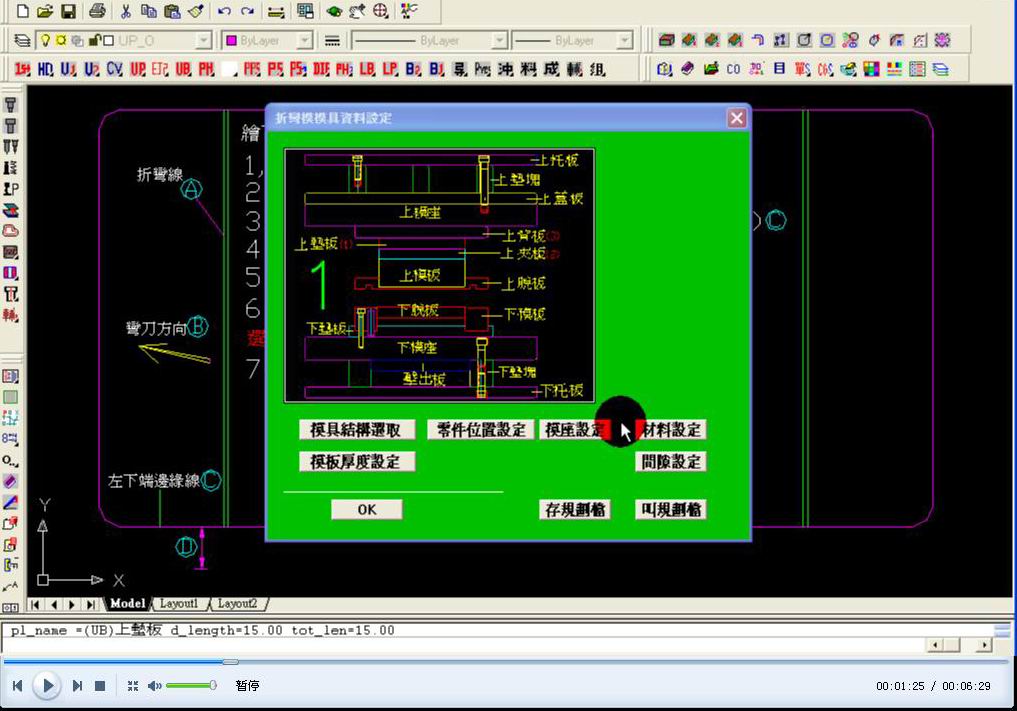Save the drawing with the floppy icon
The height and width of the screenshot is (711, 1017).
pyautogui.click(x=67, y=11)
